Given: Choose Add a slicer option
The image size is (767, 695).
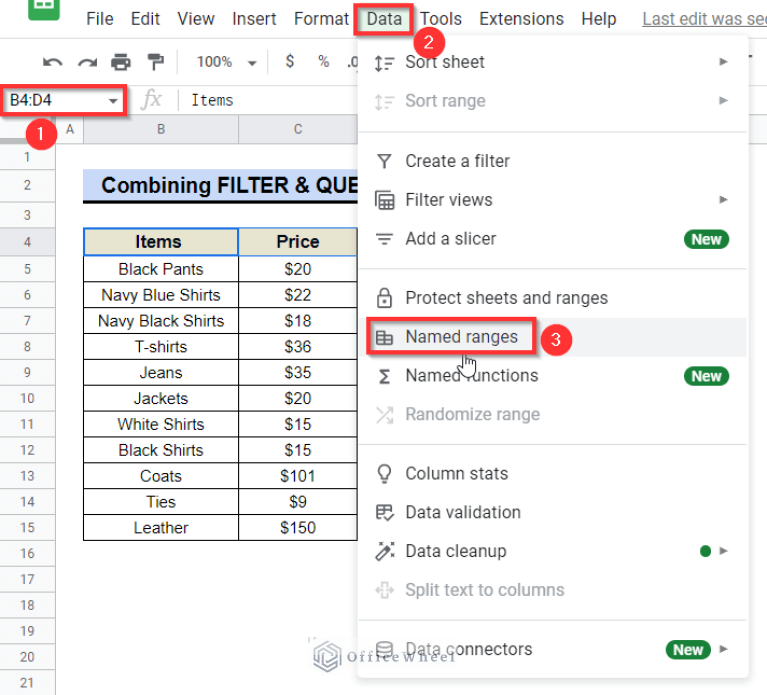Looking at the screenshot, I should coord(552,239).
